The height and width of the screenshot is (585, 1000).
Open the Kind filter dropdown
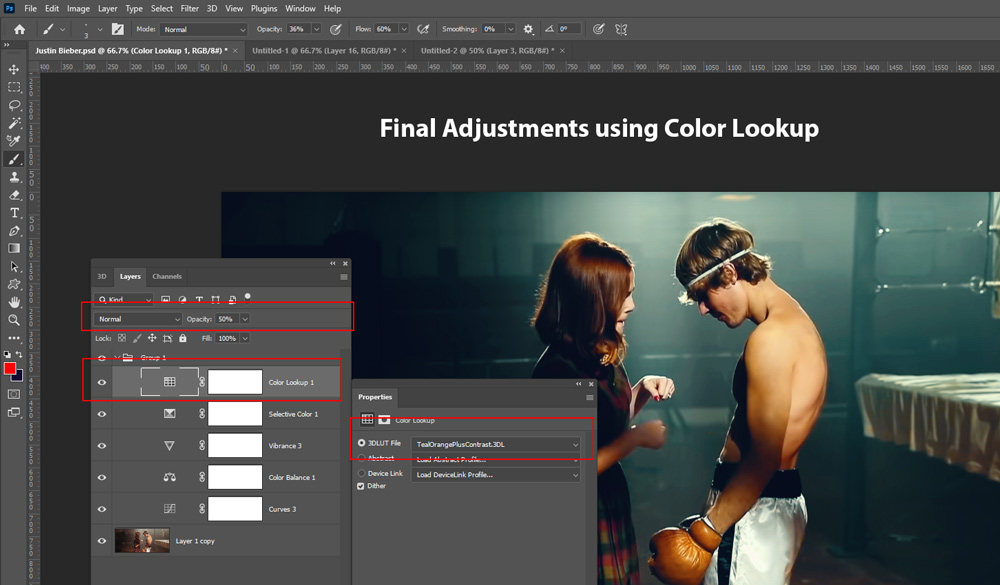tap(125, 299)
